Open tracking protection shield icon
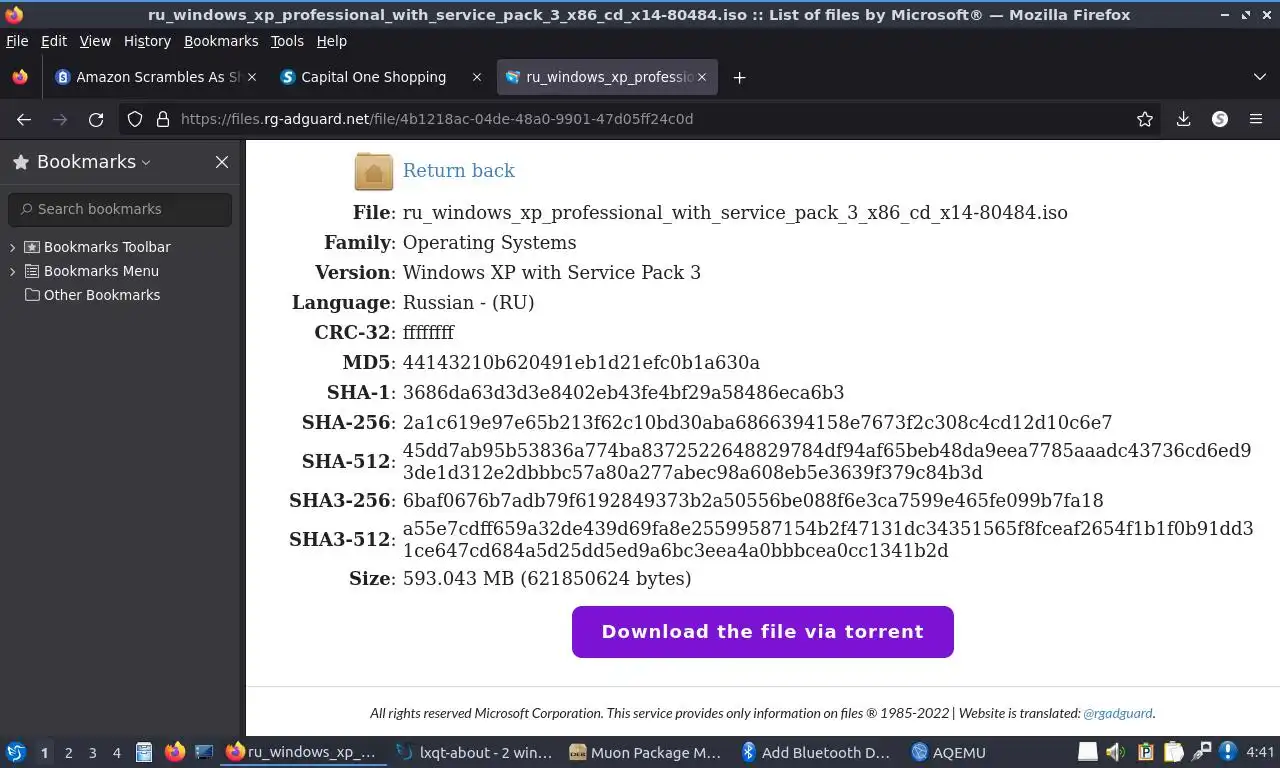 135,119
